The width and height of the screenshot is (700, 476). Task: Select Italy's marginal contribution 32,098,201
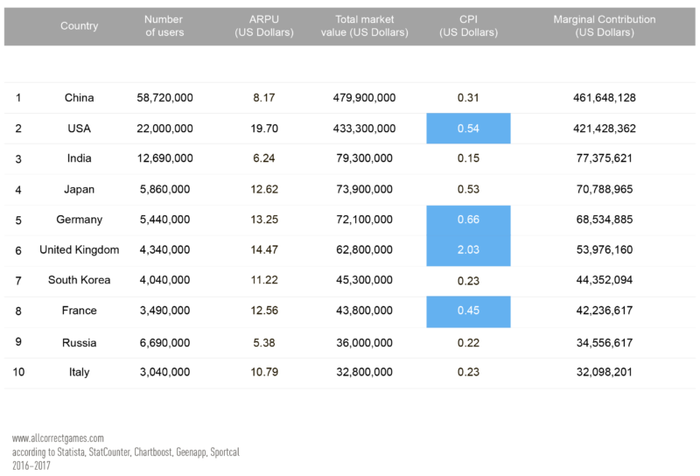604,372
